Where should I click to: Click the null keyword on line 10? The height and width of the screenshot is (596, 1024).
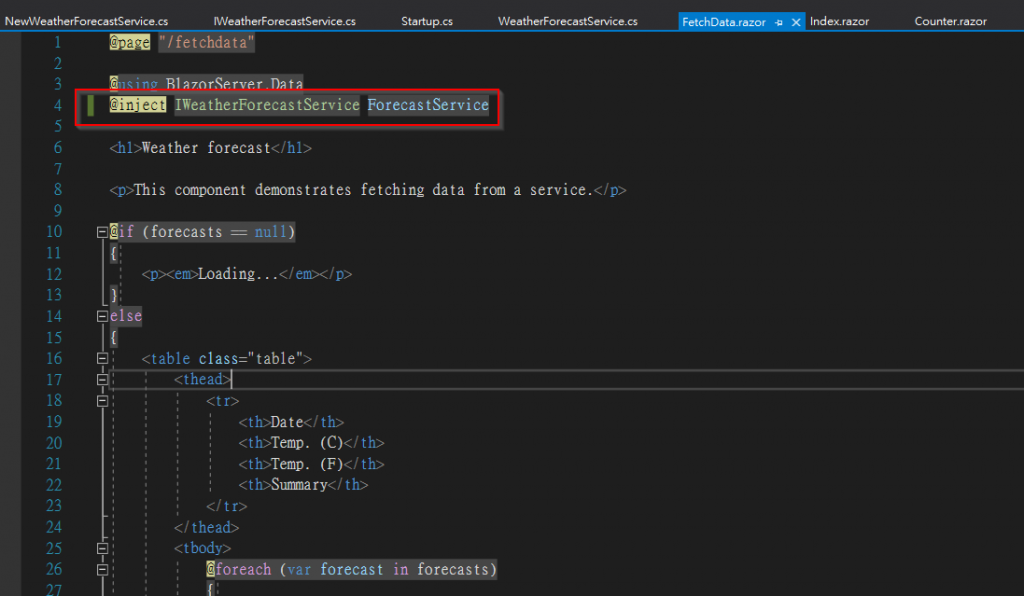[x=270, y=232]
